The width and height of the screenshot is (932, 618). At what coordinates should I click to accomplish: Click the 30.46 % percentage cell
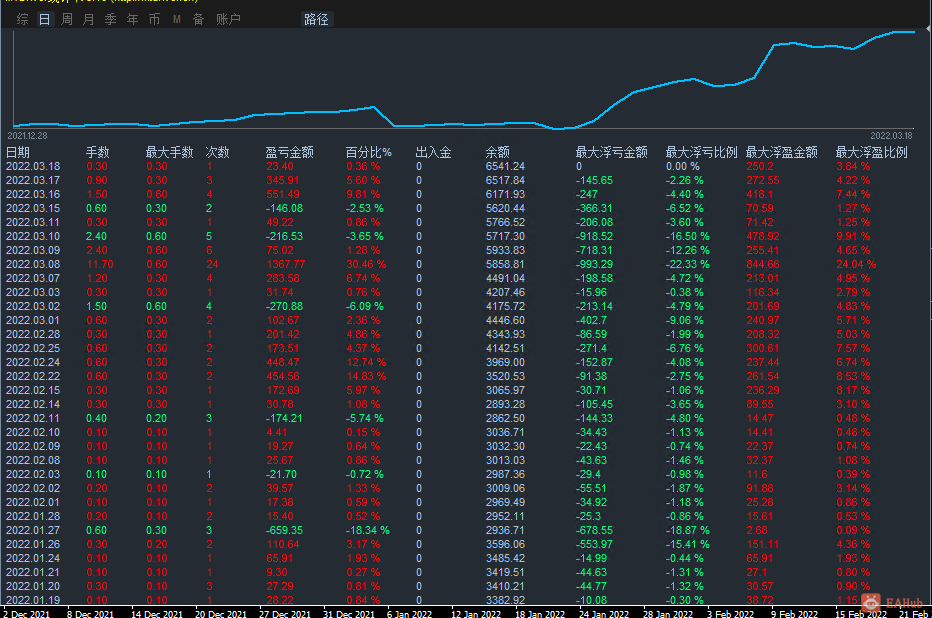click(366, 264)
